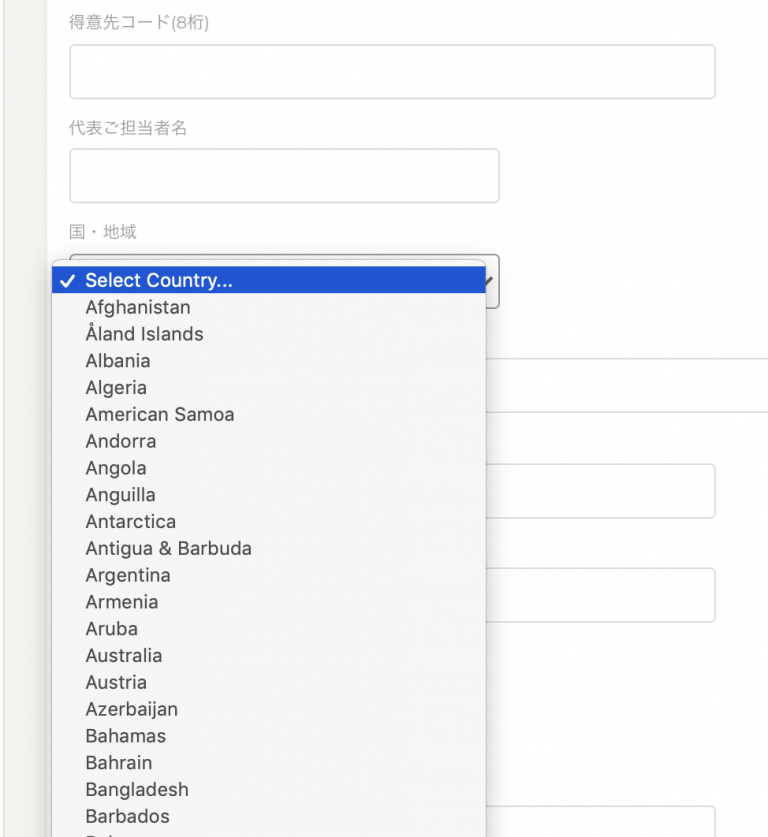
Task: Choose Albania as the country
Action: point(117,361)
